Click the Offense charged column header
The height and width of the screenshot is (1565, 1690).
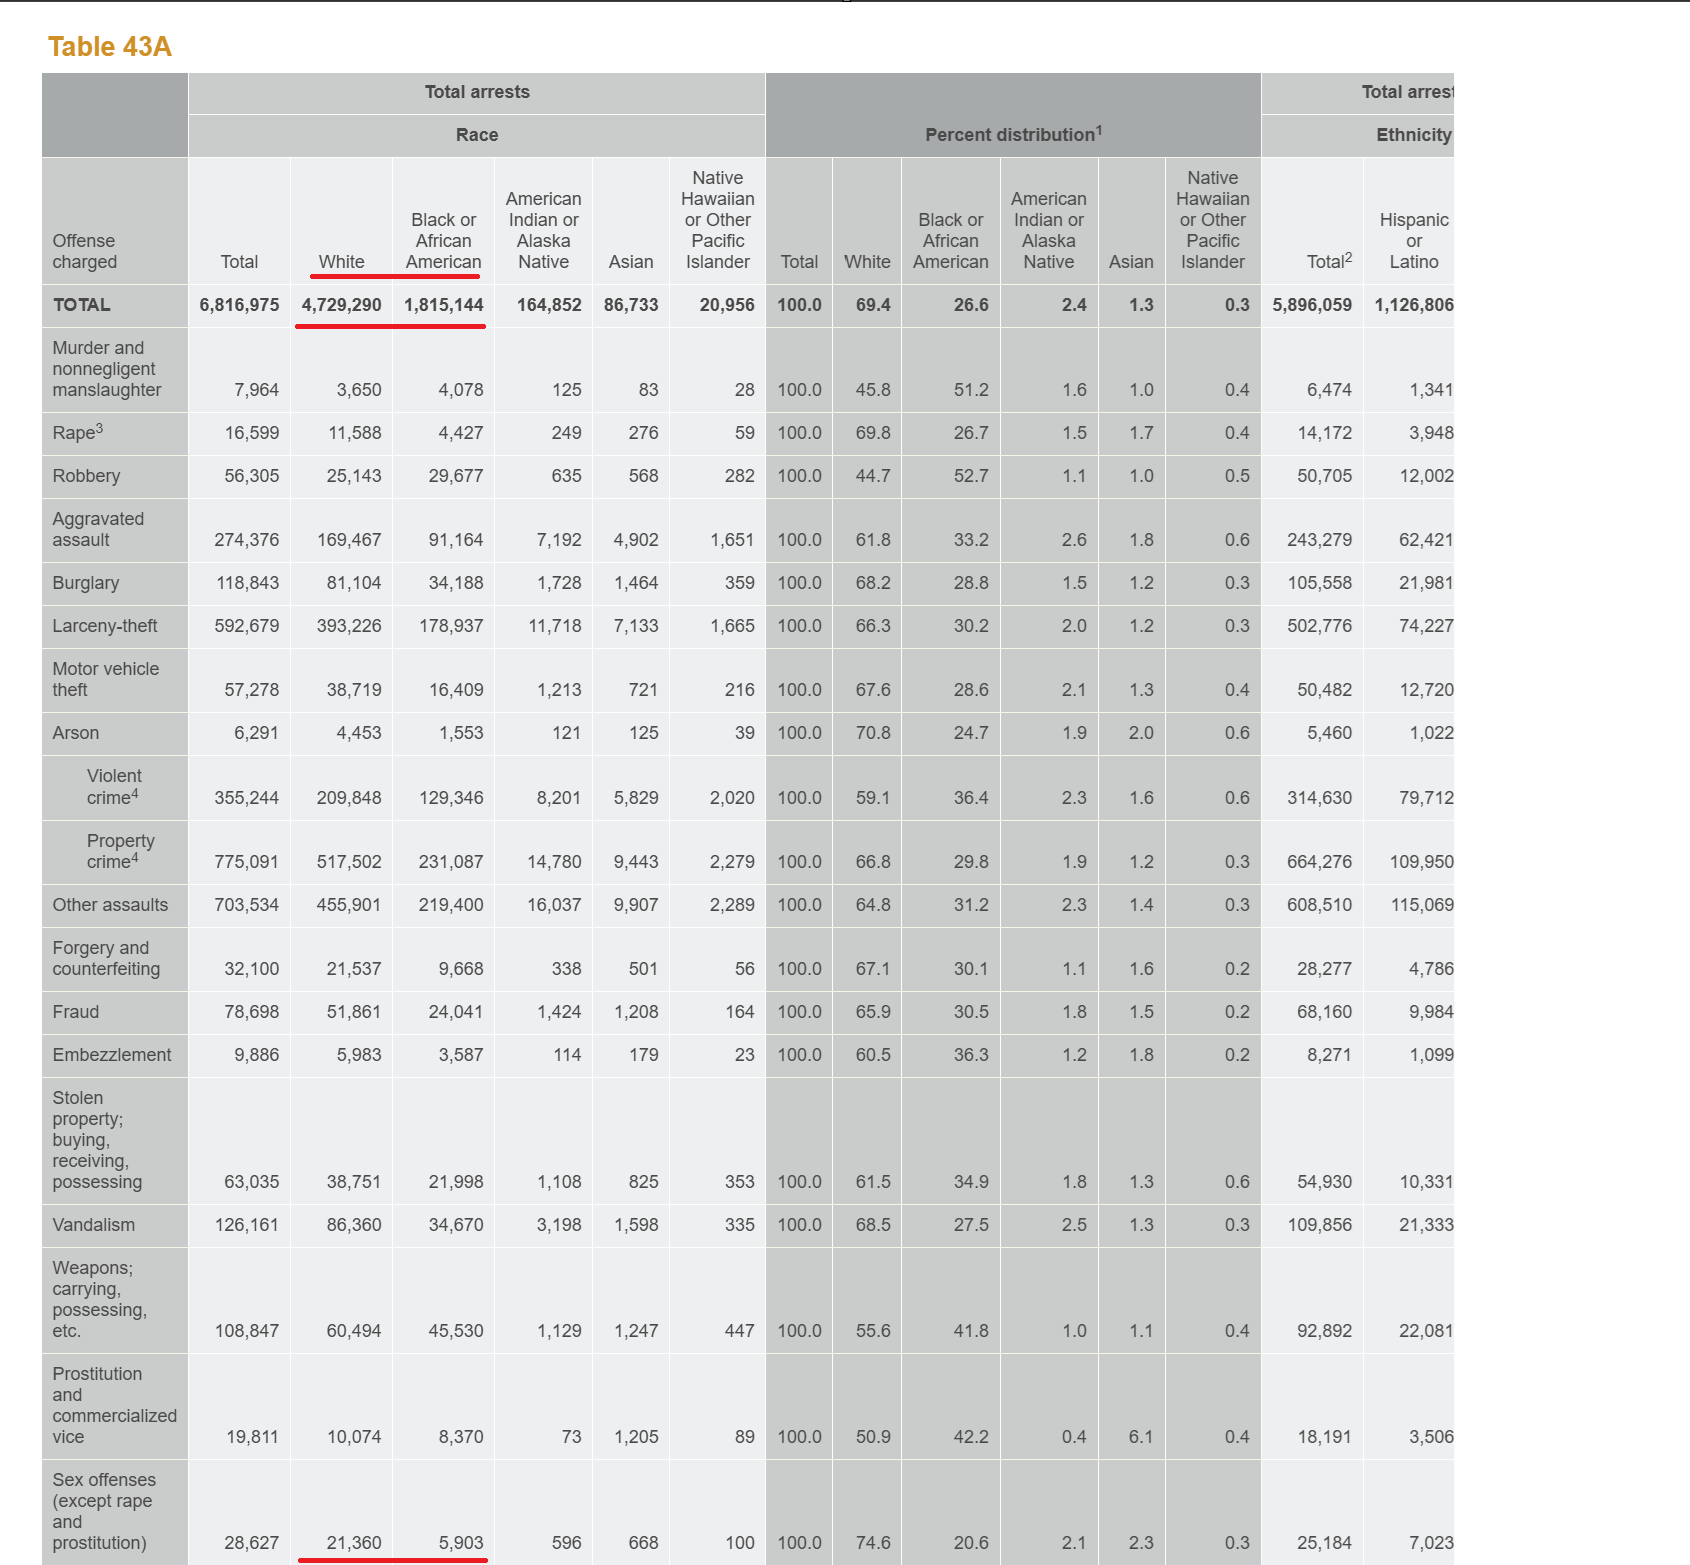(84, 251)
